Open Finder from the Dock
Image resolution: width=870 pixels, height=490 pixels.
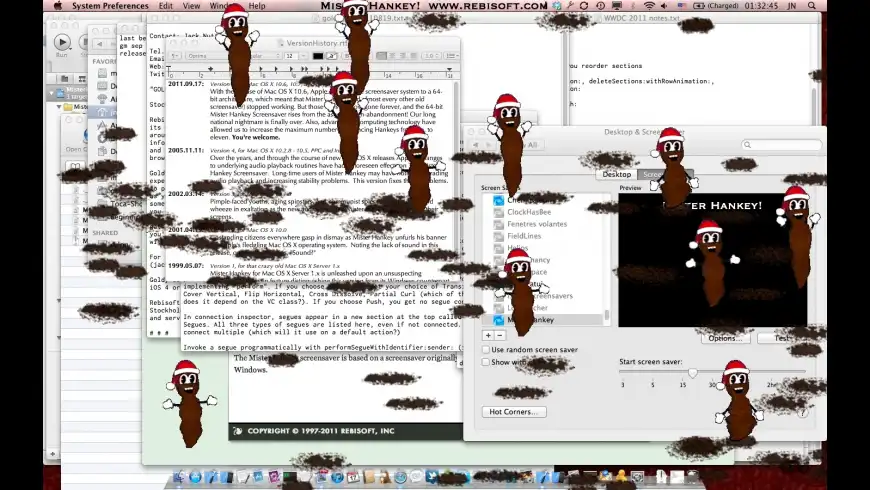point(179,477)
